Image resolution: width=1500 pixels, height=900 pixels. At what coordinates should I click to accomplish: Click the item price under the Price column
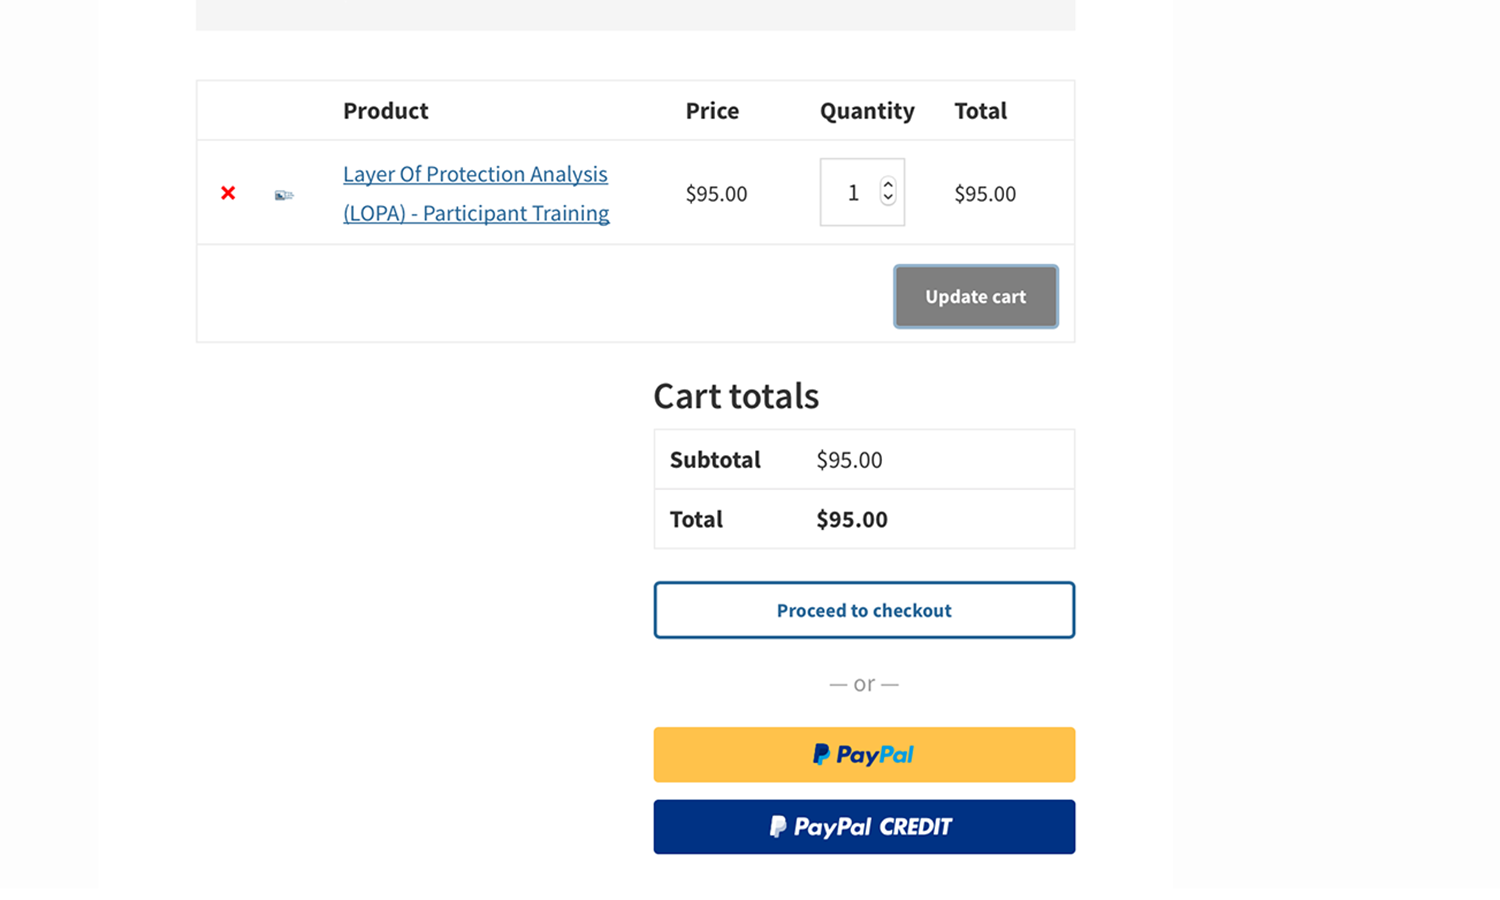pyautogui.click(x=716, y=194)
